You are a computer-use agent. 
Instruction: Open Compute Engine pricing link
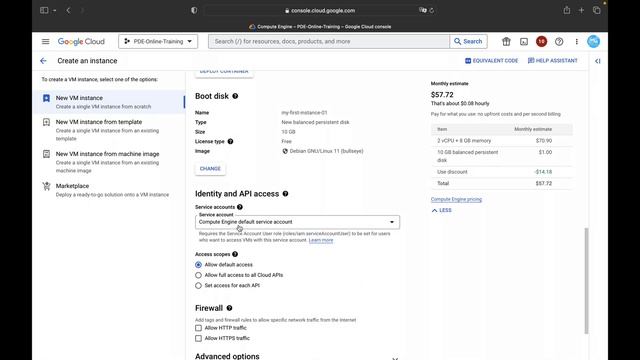click(456, 199)
